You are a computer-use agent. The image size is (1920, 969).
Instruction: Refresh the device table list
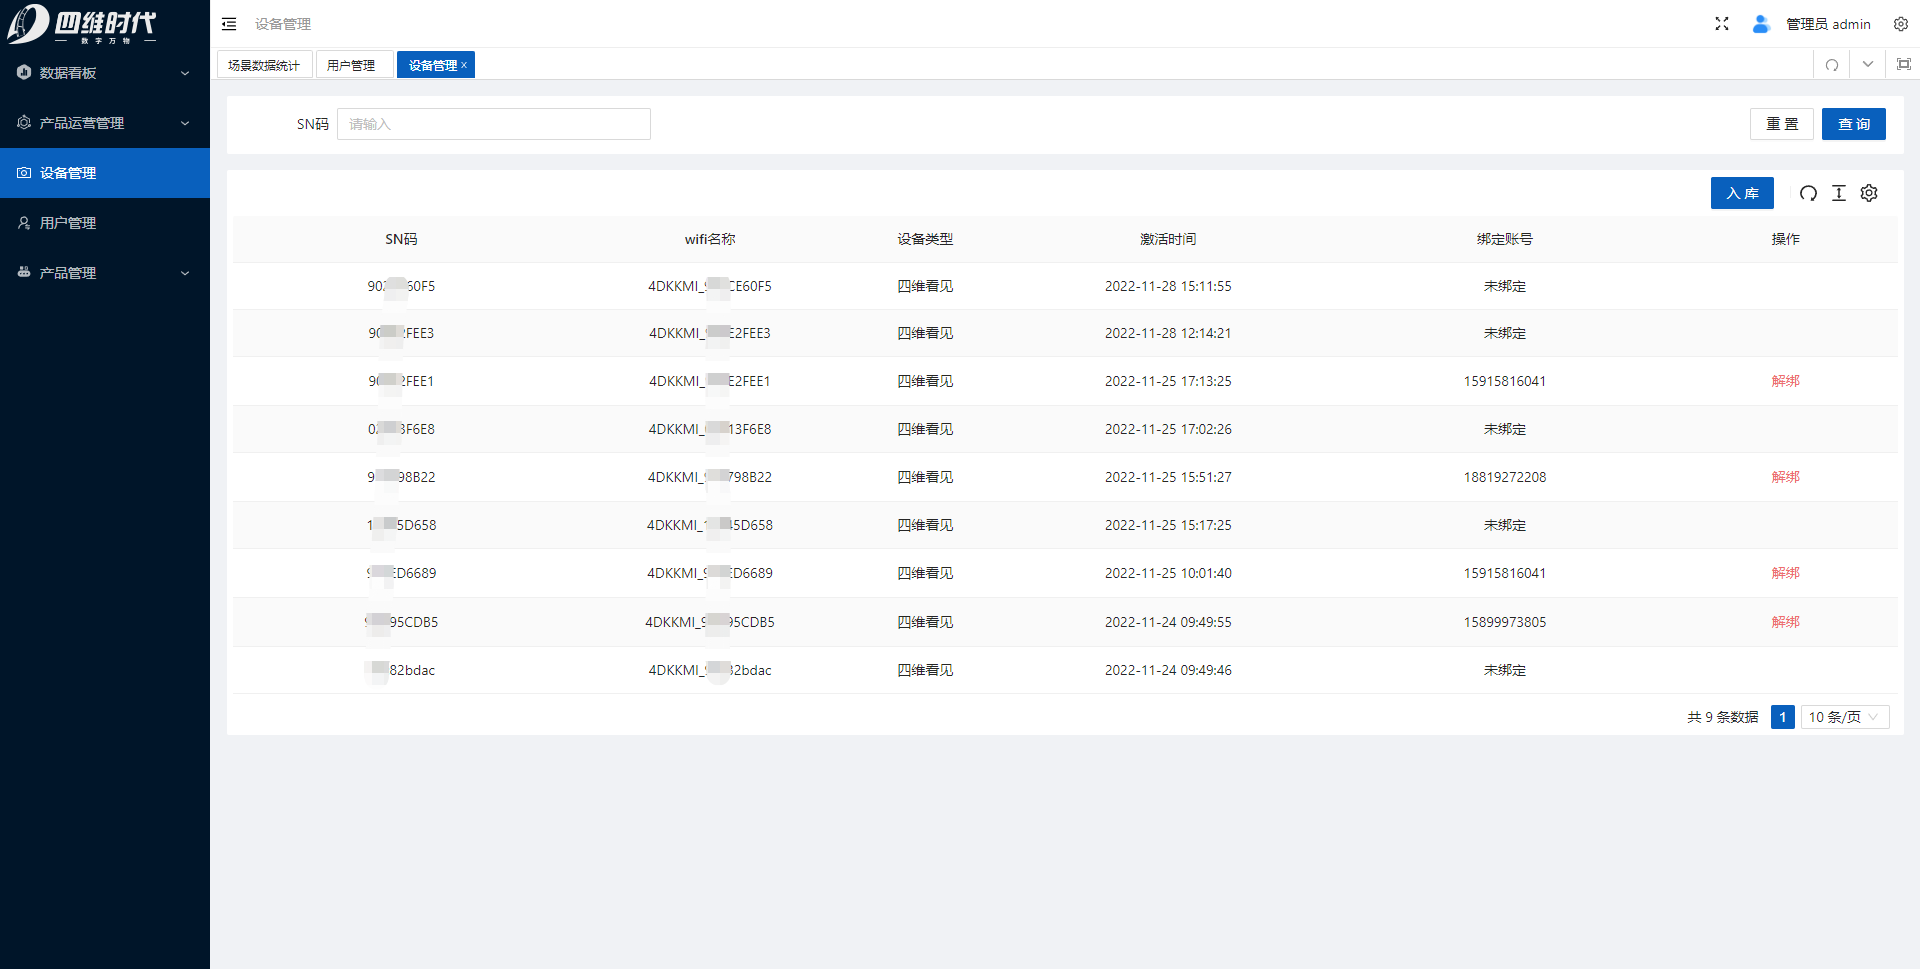tap(1808, 193)
